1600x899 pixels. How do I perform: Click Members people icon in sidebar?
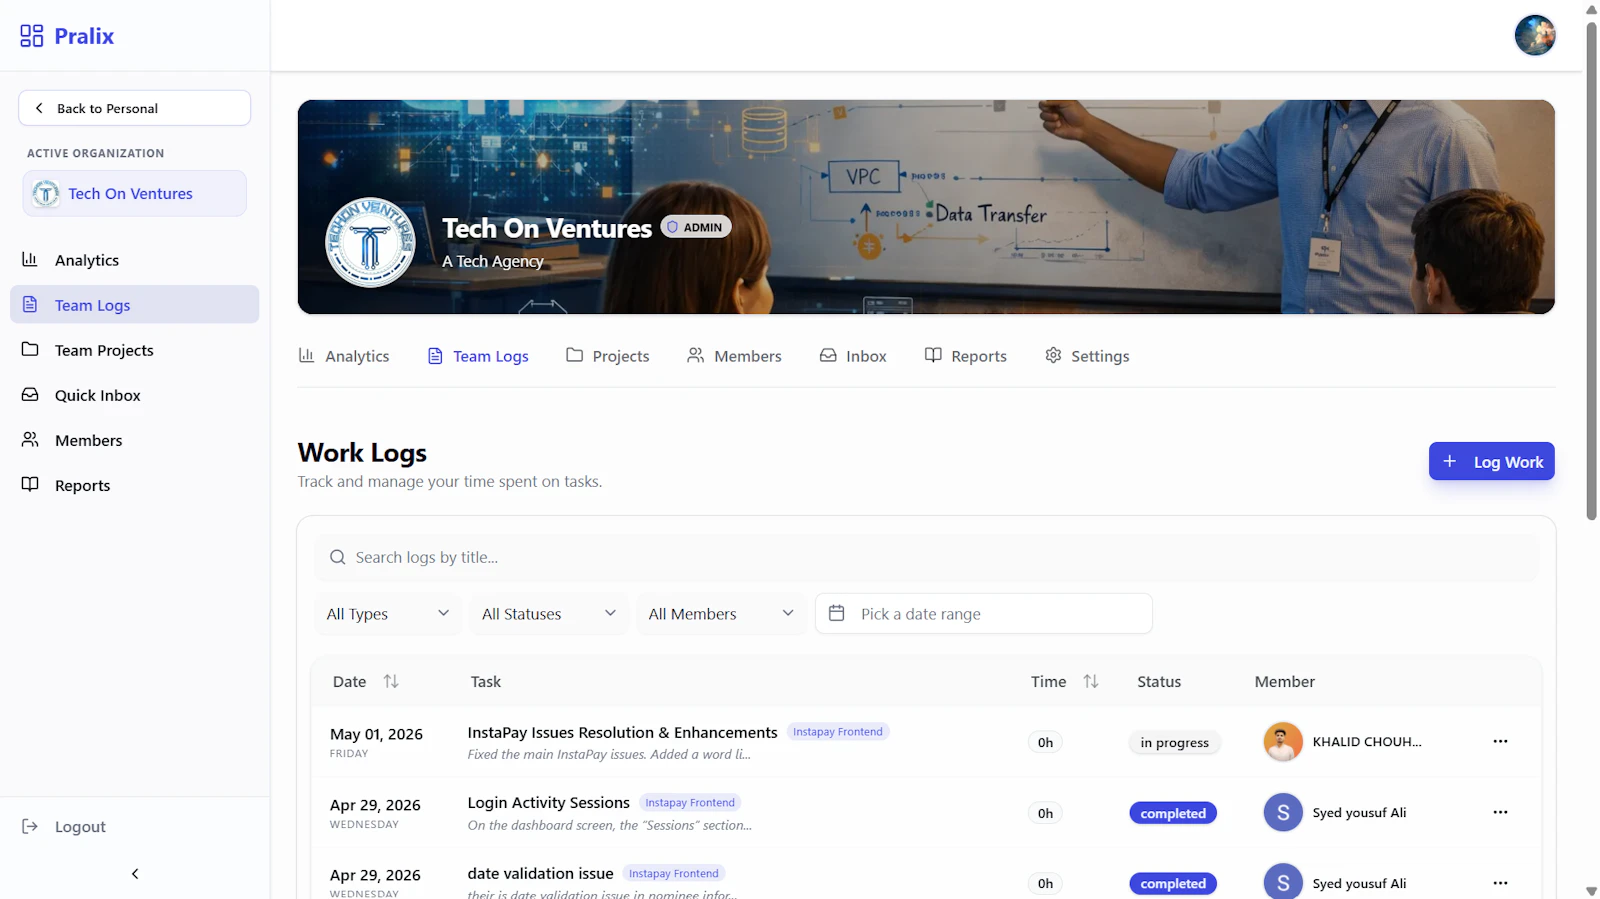[x=30, y=439]
